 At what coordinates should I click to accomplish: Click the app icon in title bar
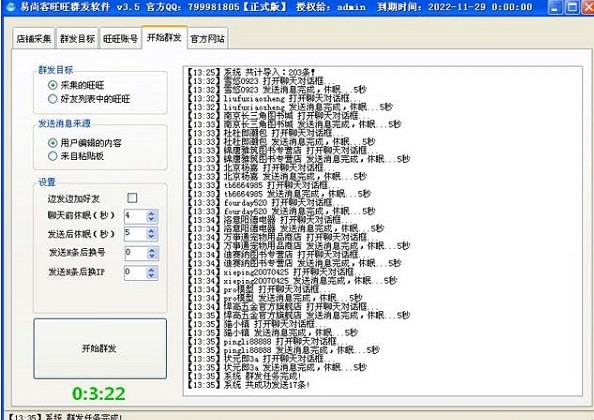tap(11, 6)
